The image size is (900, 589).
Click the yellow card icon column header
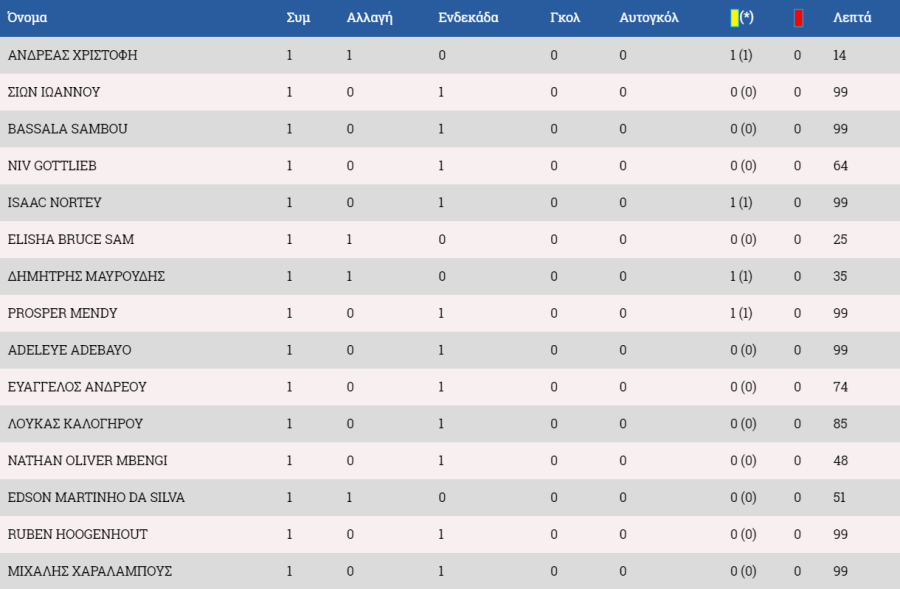741,18
